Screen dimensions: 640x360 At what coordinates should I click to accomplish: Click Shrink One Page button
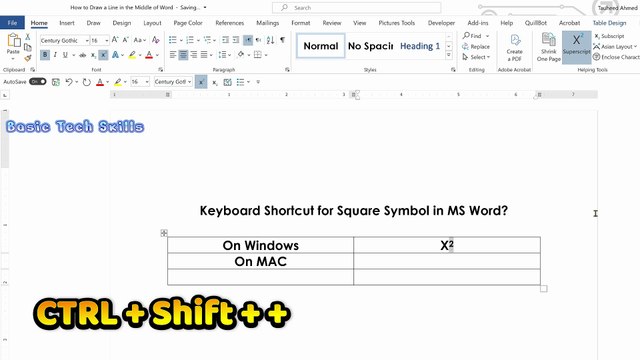click(x=549, y=47)
